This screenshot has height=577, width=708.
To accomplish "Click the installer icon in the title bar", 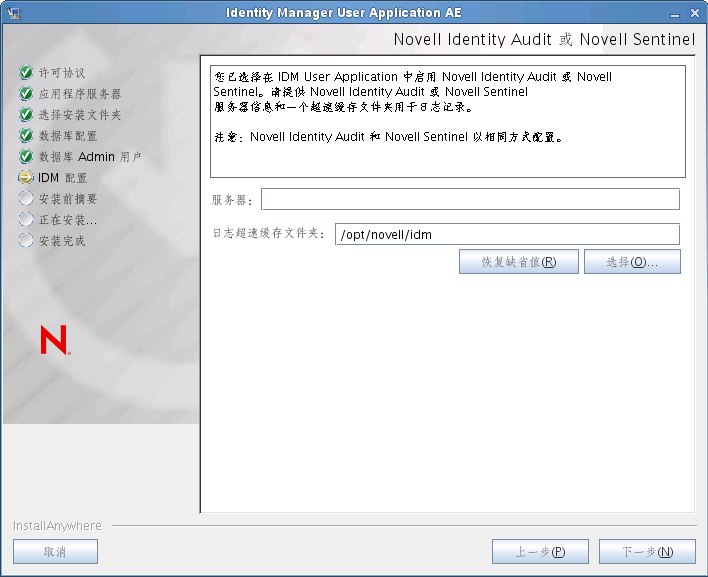I will click(14, 13).
